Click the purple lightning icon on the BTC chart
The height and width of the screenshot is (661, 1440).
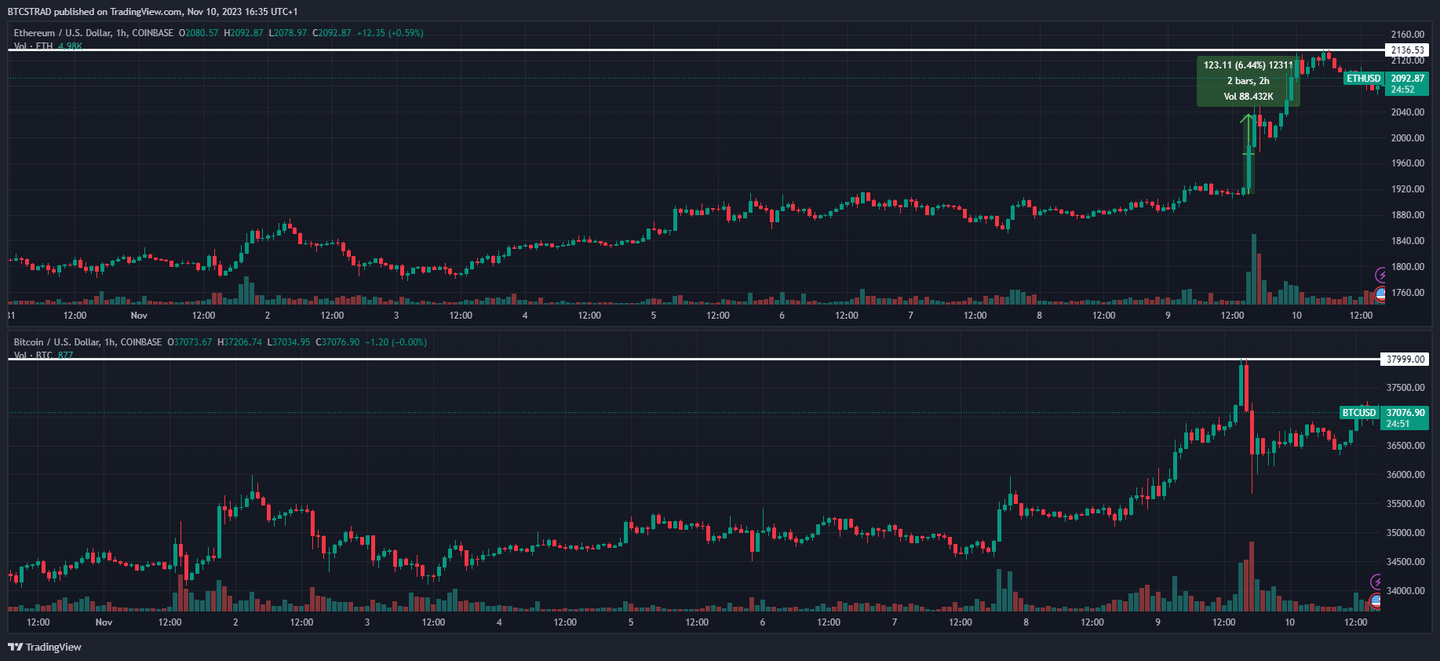[1377, 581]
